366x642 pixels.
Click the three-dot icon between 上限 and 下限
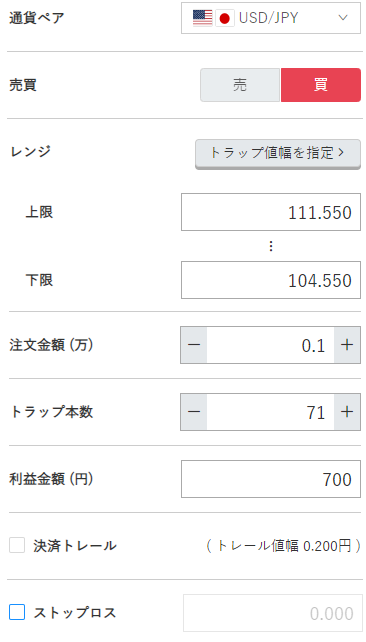[x=271, y=246]
